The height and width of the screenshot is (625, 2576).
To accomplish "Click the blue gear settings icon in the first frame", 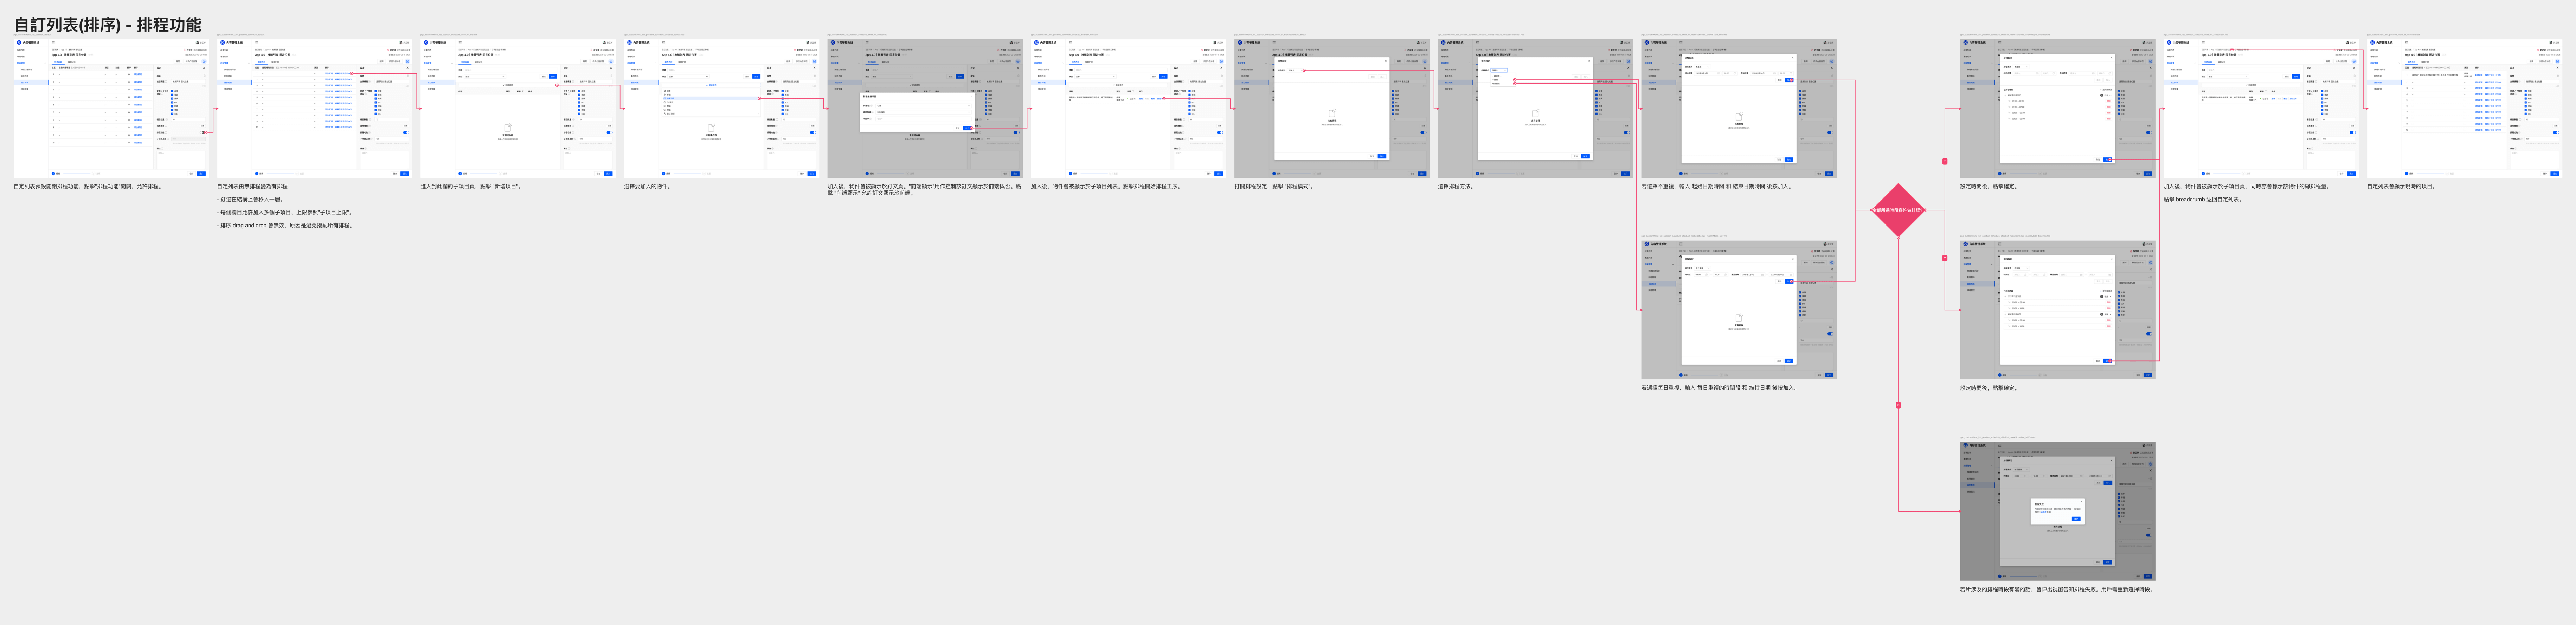I will point(204,61).
